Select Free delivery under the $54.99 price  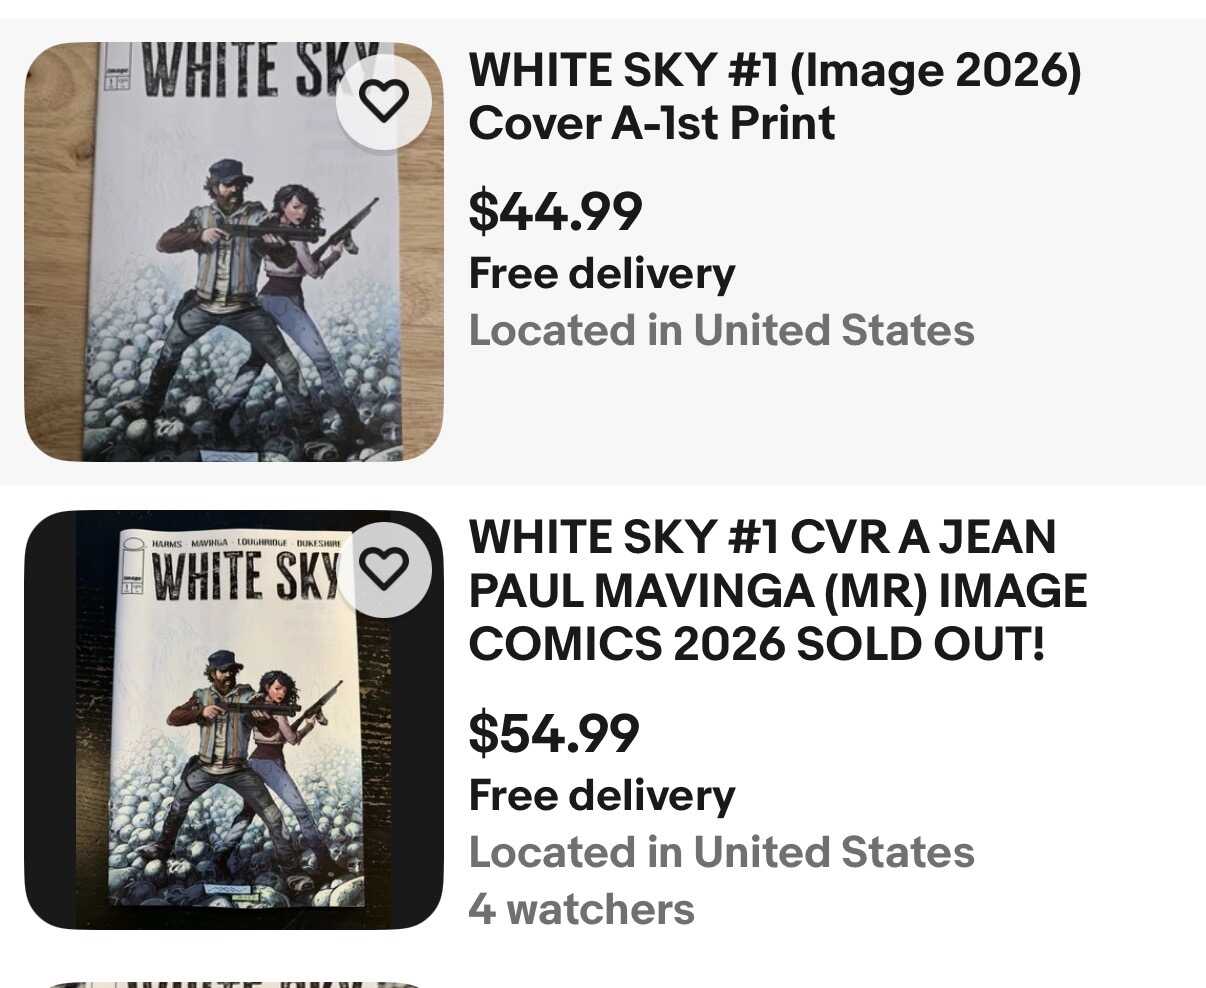point(601,795)
